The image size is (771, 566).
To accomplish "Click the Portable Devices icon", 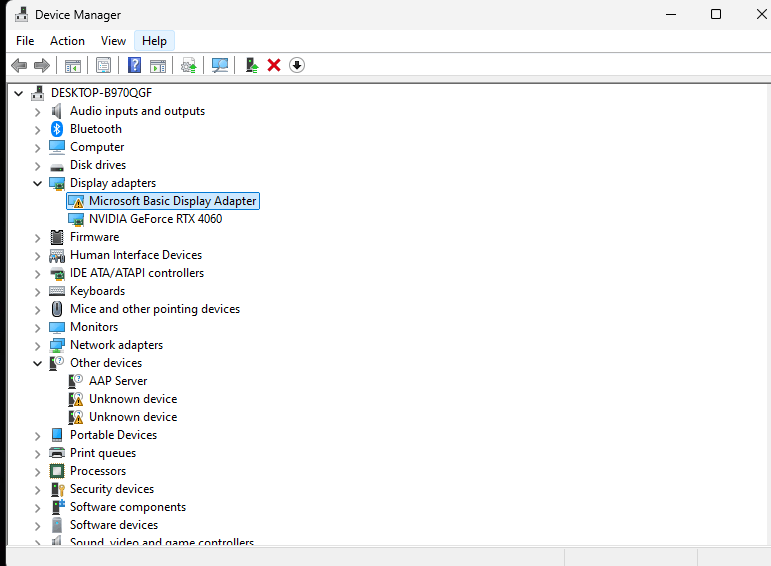I will tap(57, 435).
